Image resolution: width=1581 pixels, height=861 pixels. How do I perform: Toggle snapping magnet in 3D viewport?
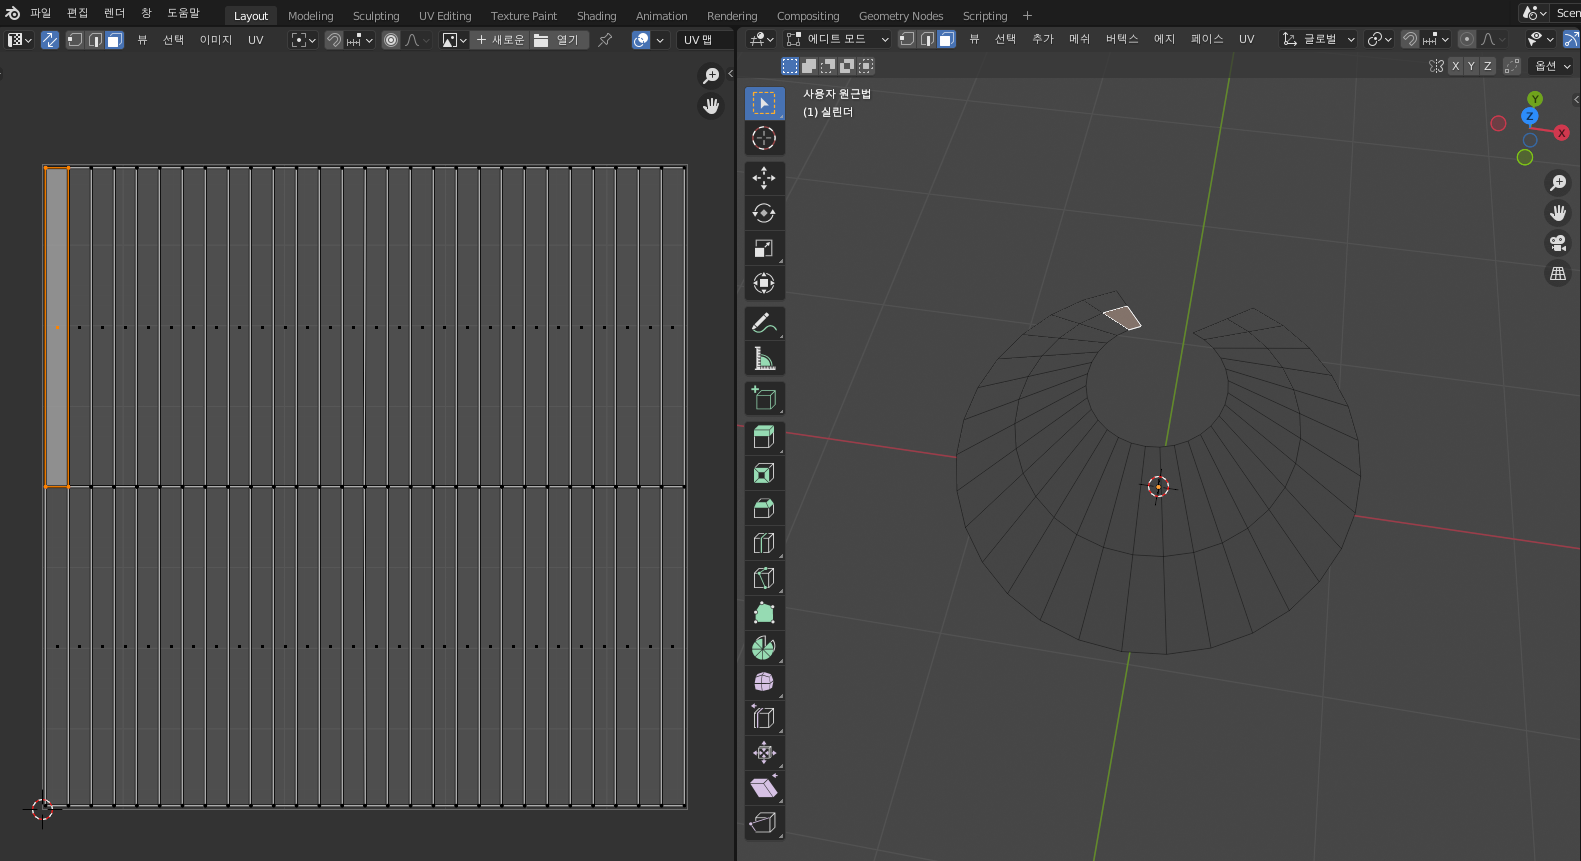1409,39
